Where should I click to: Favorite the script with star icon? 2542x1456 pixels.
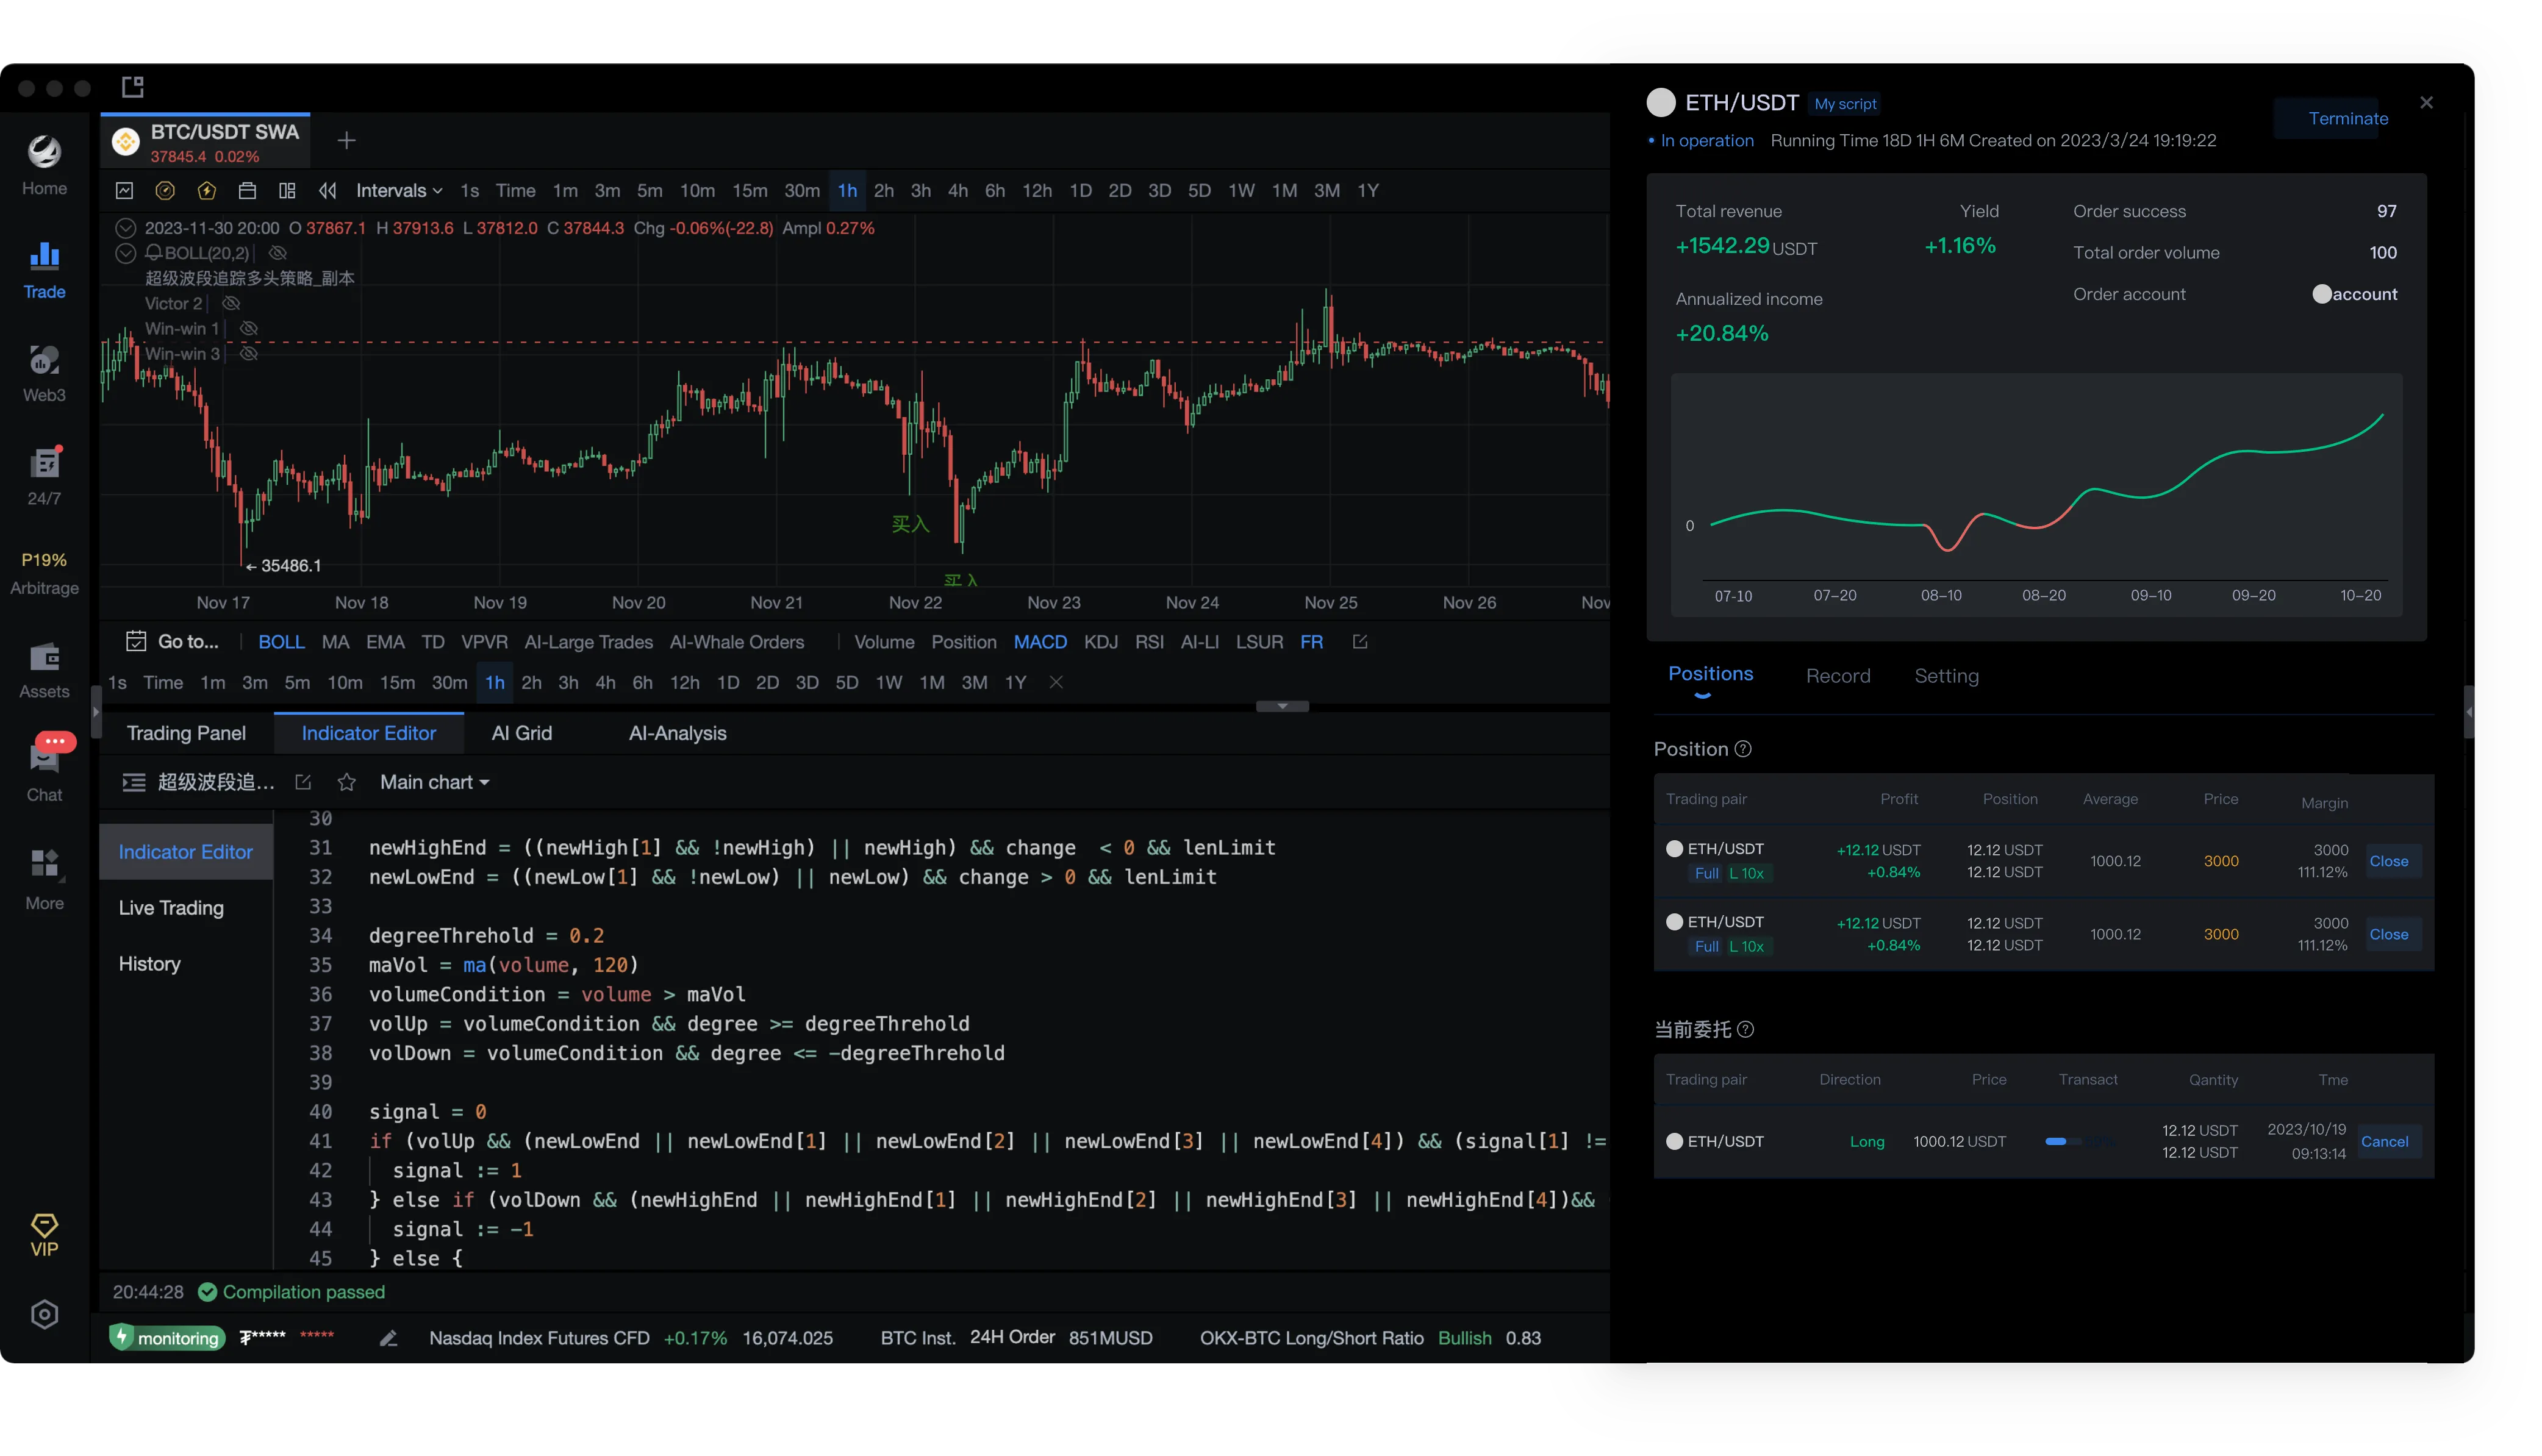[x=346, y=783]
